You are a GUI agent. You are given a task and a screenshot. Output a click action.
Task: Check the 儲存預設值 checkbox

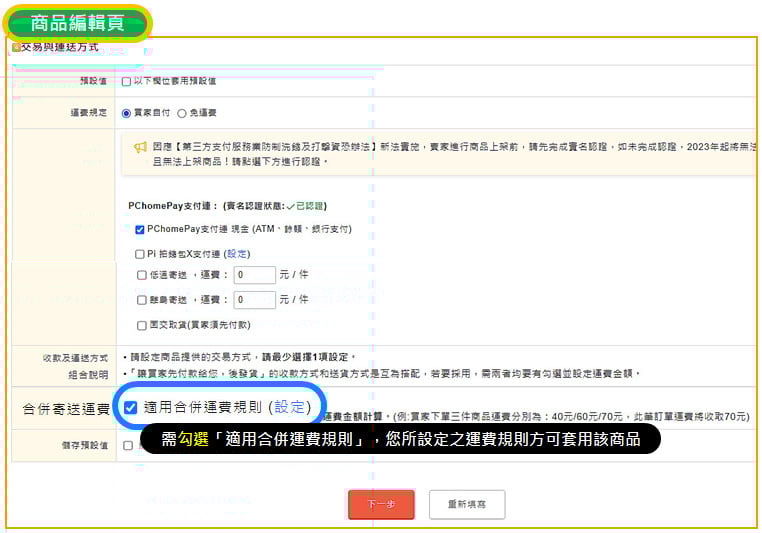click(x=127, y=445)
